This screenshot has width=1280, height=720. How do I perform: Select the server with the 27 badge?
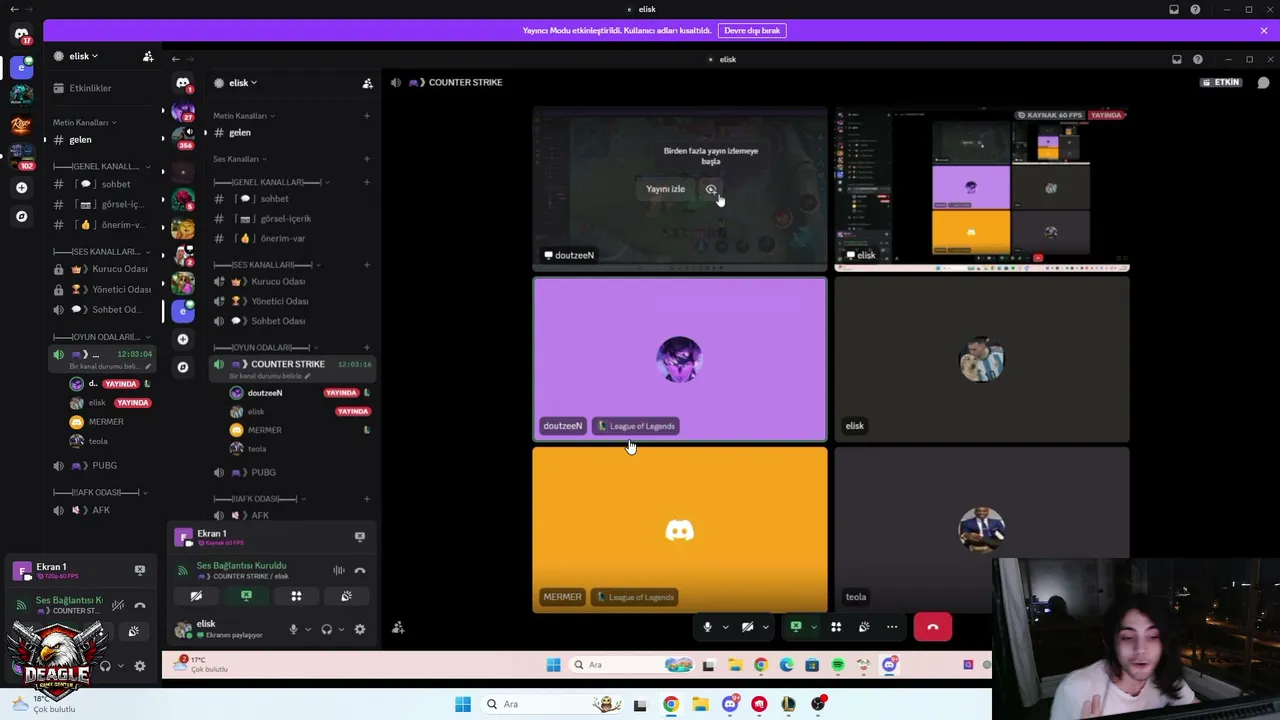pos(183,110)
